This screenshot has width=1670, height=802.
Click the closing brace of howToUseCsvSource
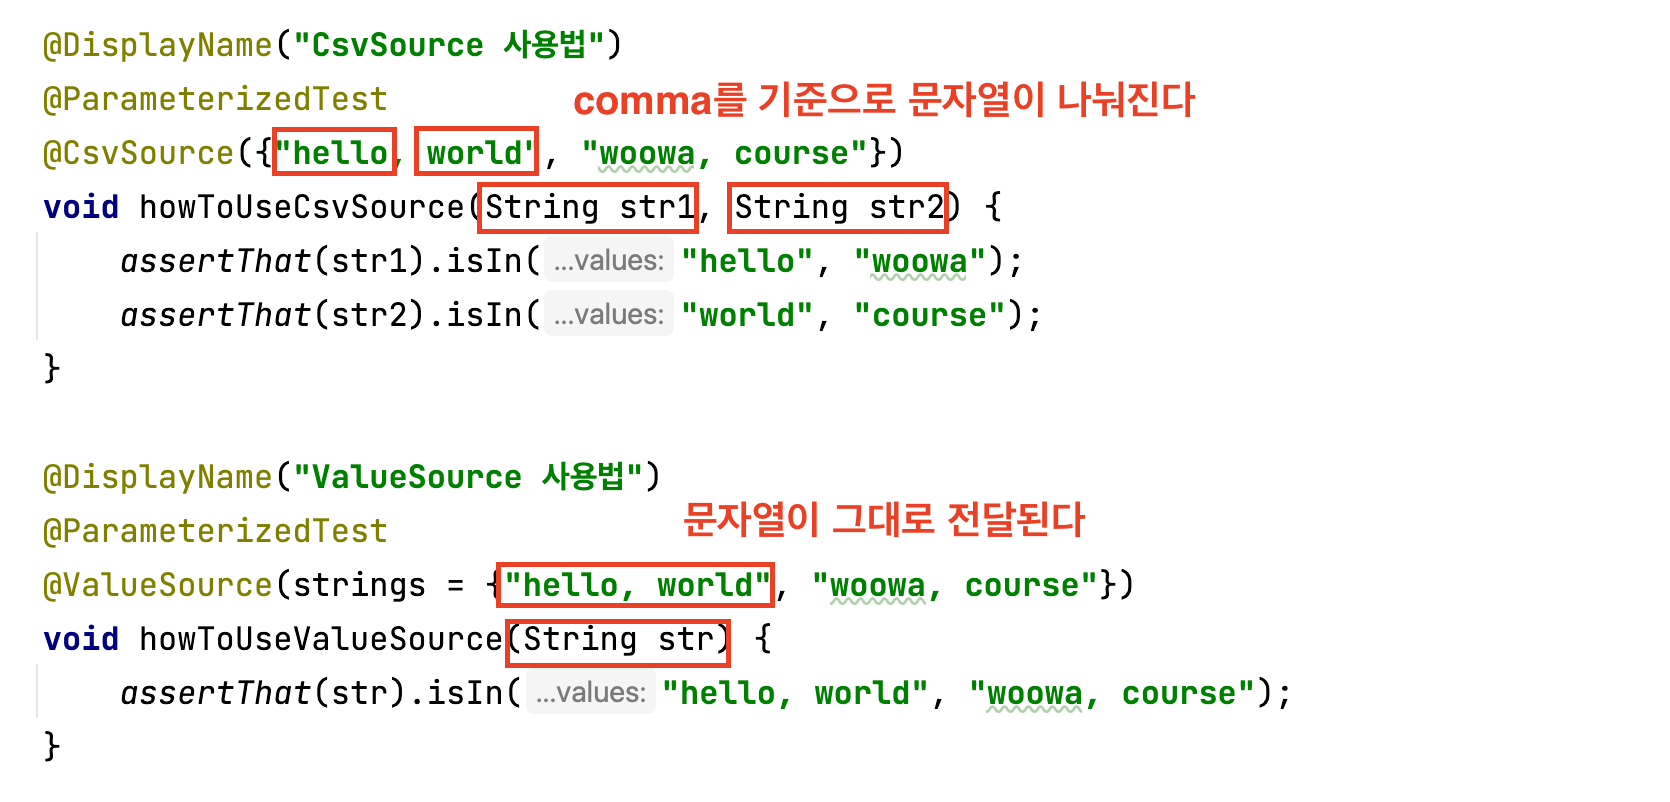(x=52, y=369)
